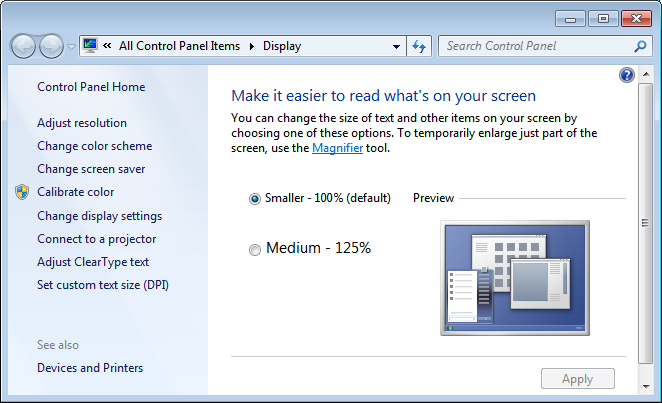
Task: Open Adjust ClearType text
Action: coord(93,262)
